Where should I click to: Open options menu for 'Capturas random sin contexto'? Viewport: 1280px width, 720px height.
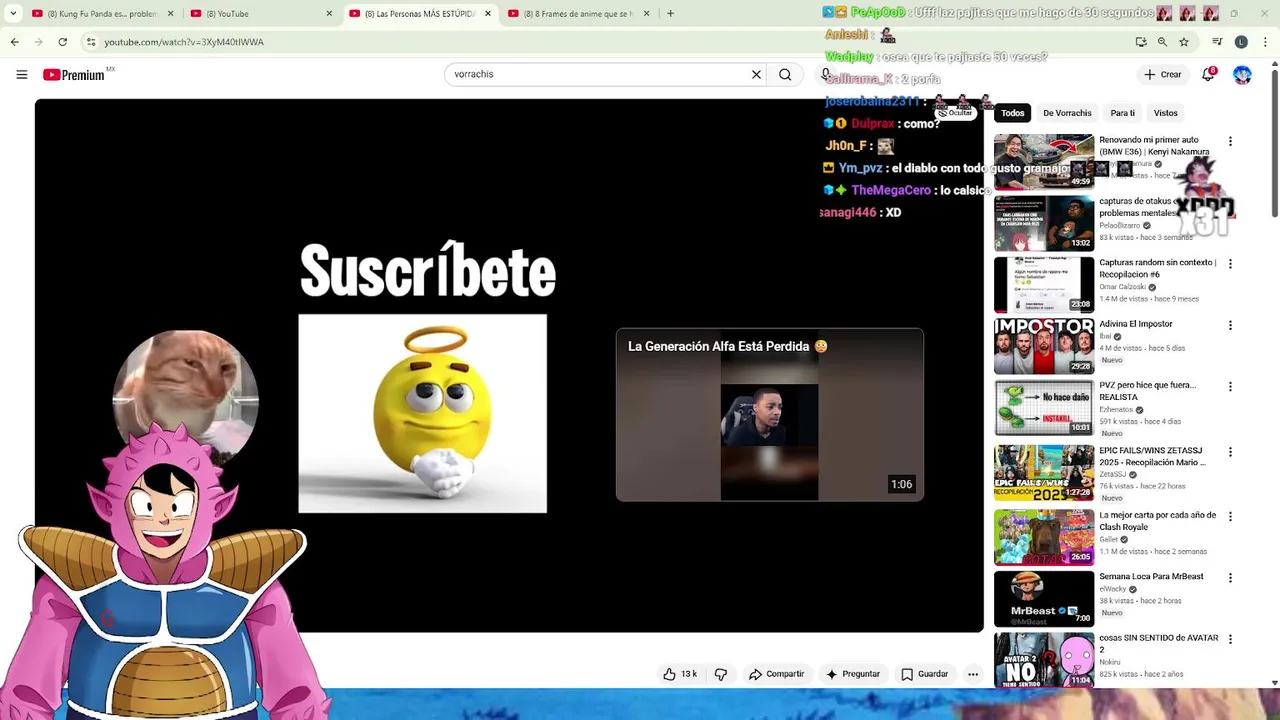tap(1230, 264)
